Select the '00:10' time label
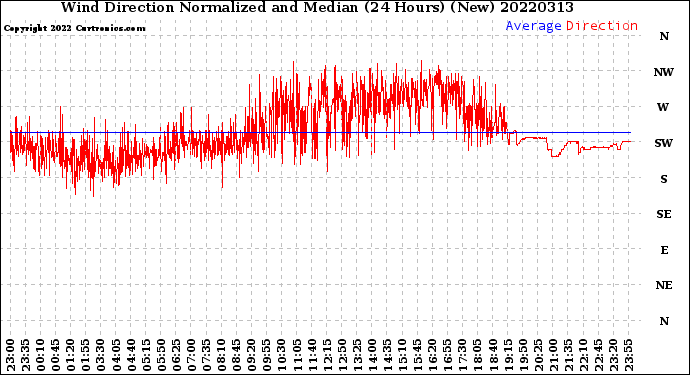This screenshot has height=375, width=690. pos(40,355)
